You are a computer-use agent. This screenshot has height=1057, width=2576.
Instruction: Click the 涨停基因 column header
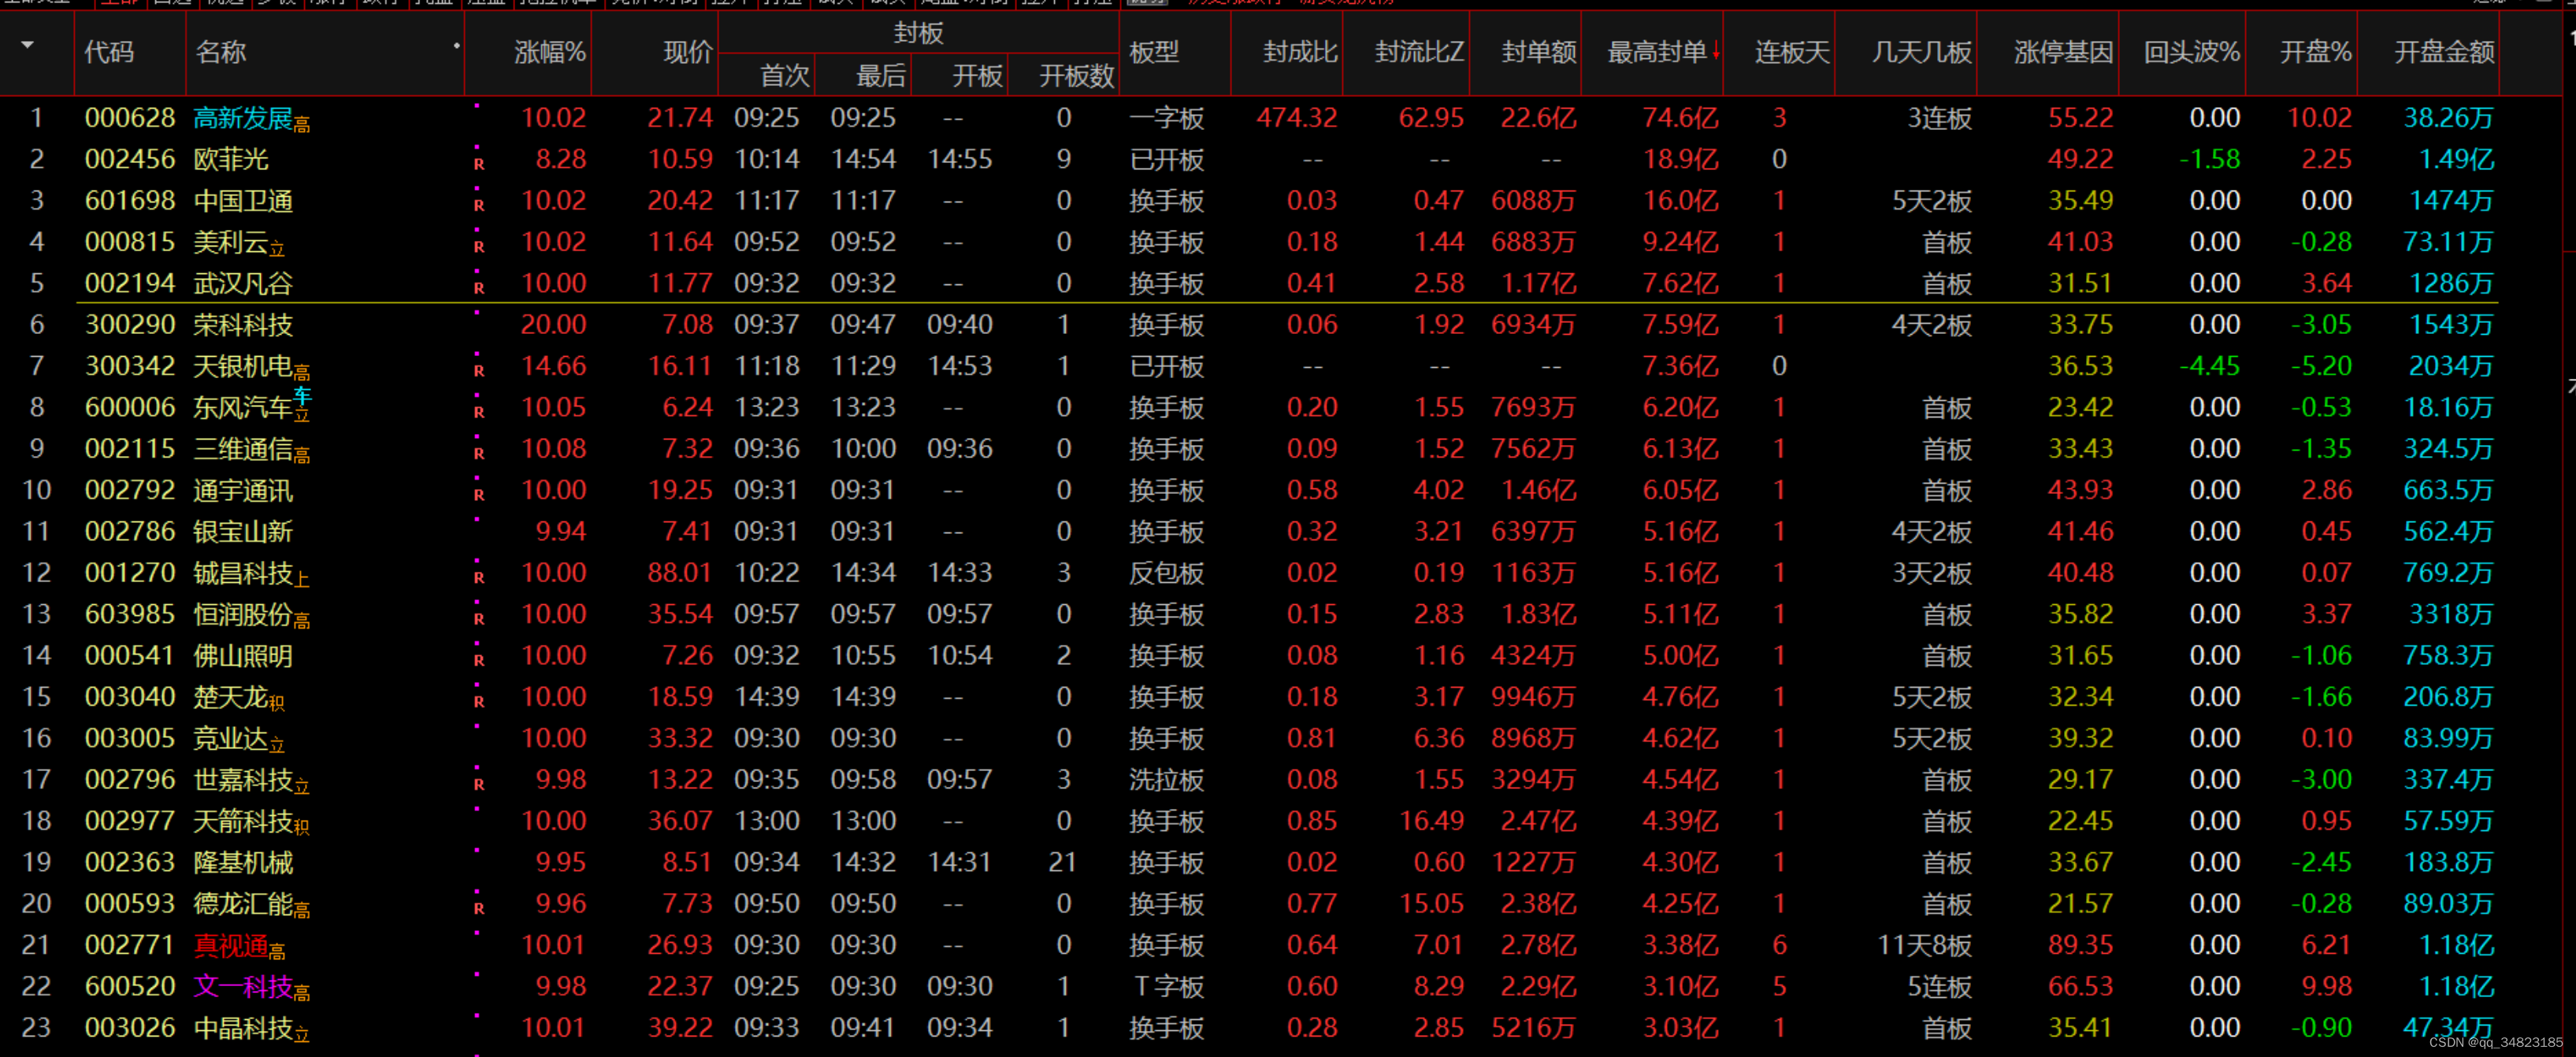(2063, 52)
